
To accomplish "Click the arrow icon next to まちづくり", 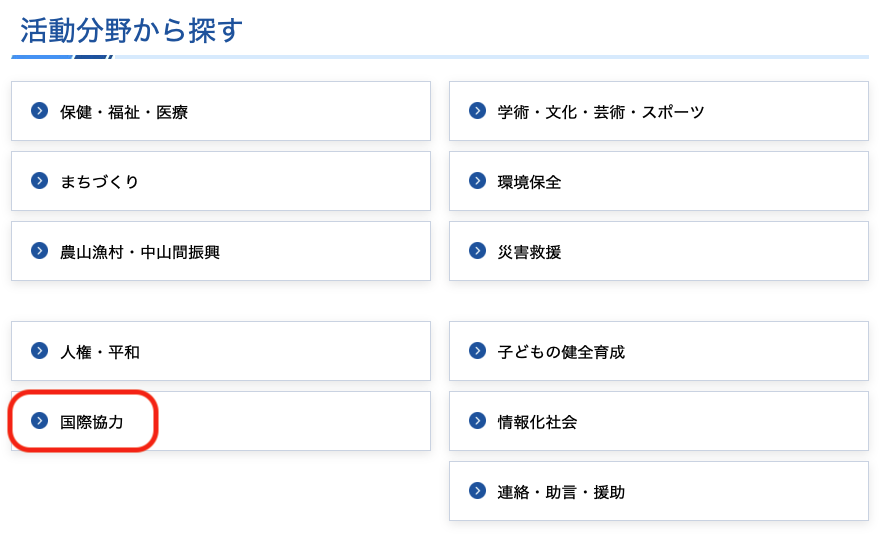I will click(x=40, y=181).
